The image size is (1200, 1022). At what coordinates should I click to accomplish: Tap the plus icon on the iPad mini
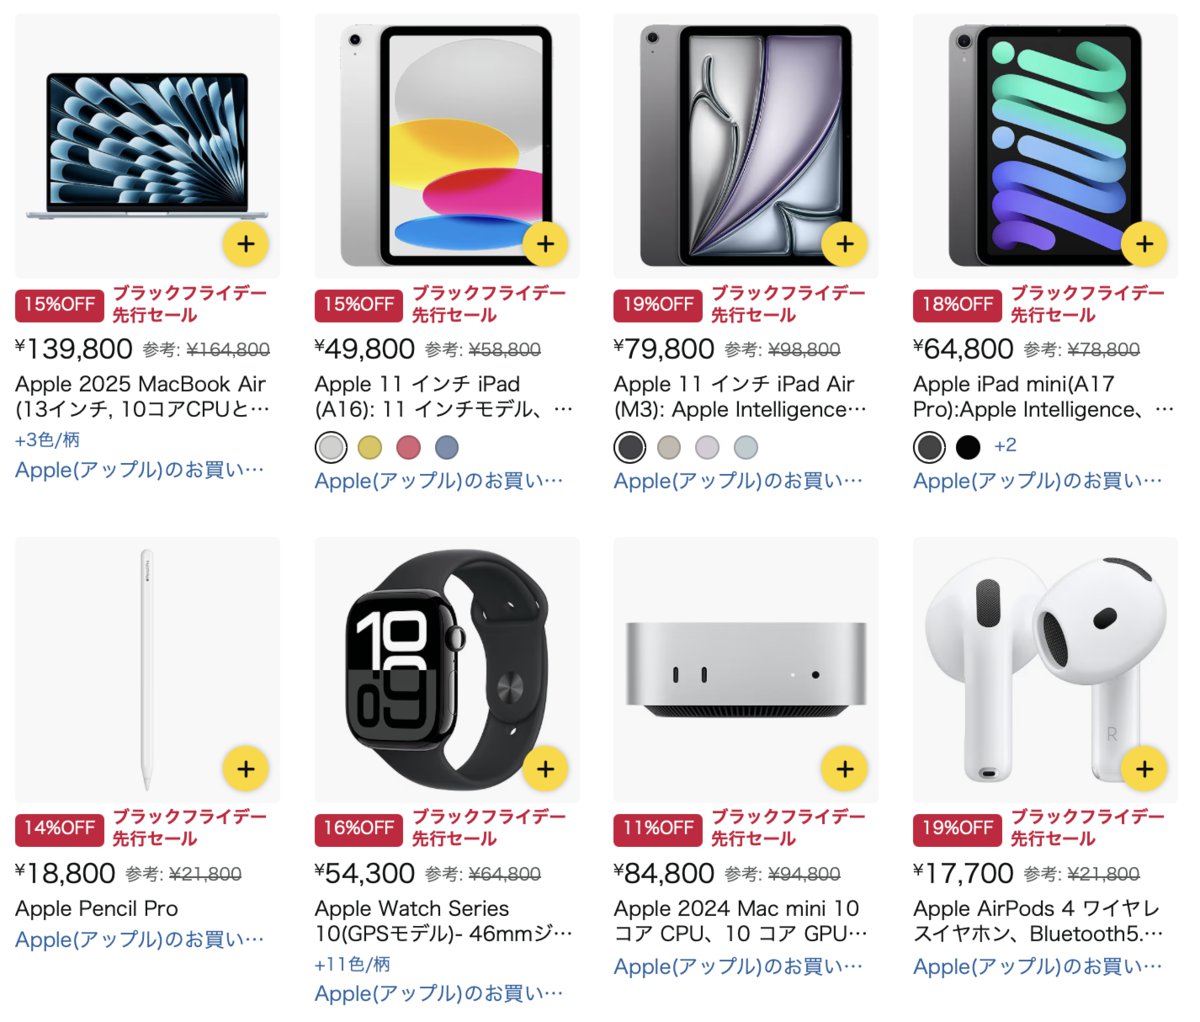[1145, 244]
